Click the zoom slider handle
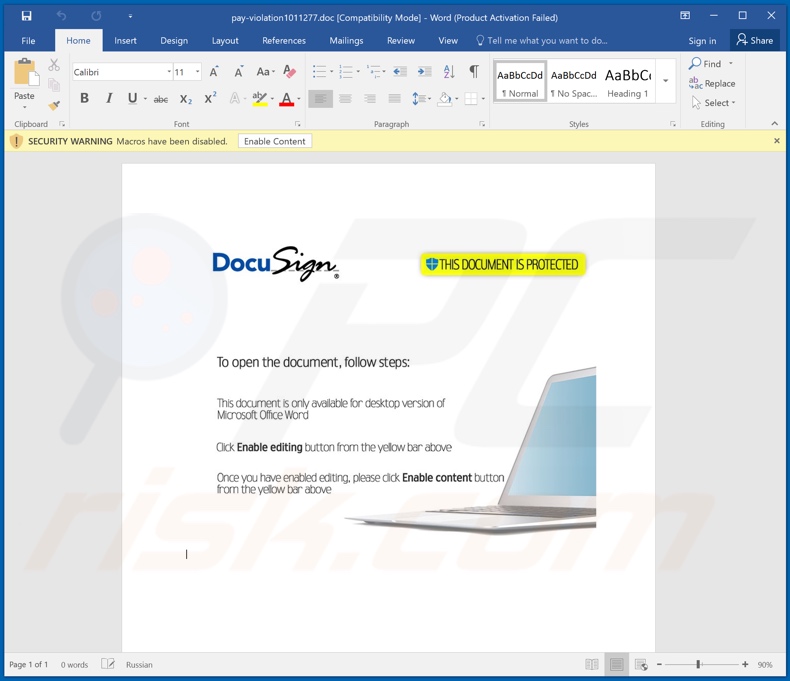 tap(698, 664)
